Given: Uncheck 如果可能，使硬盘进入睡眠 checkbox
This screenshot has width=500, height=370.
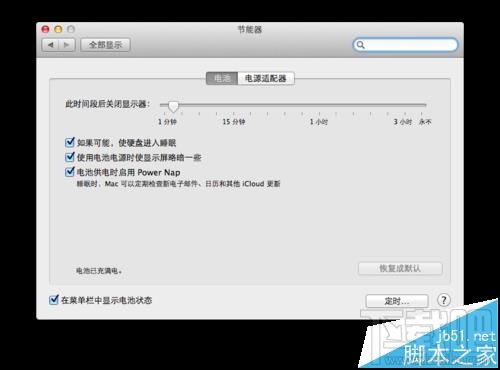Looking at the screenshot, I should point(69,142).
